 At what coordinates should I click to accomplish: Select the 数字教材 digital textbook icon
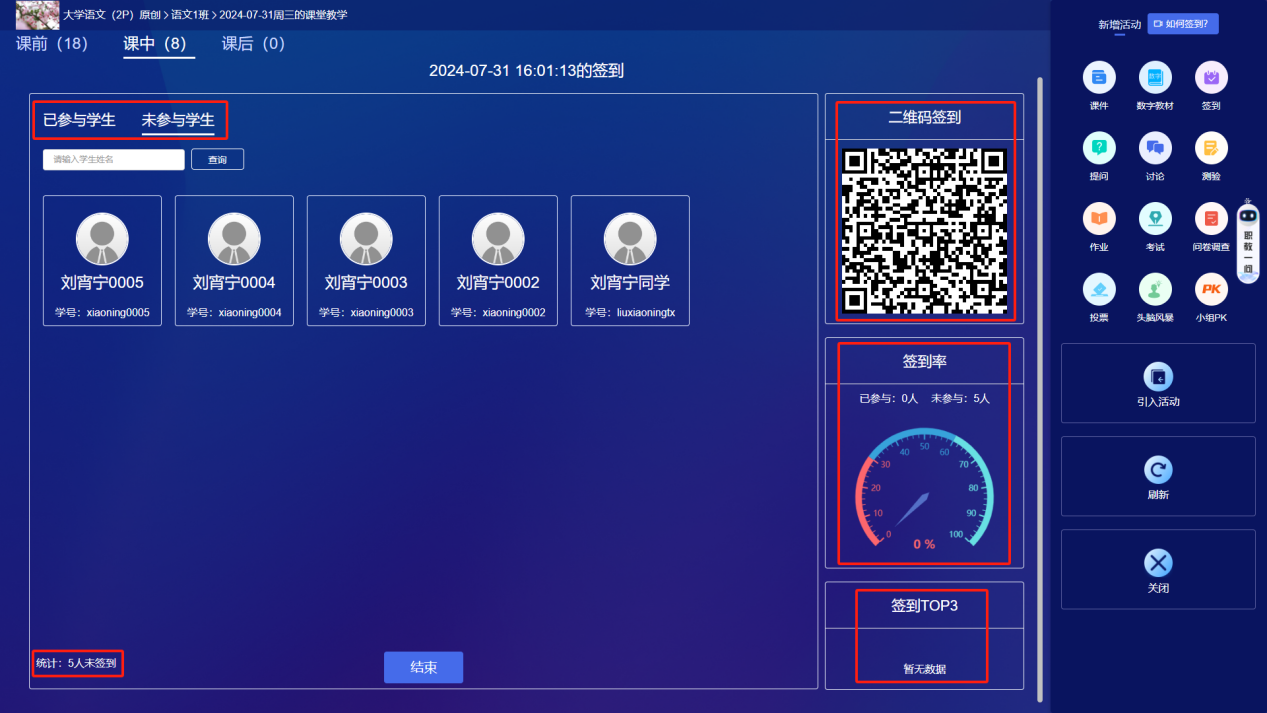tap(1155, 79)
